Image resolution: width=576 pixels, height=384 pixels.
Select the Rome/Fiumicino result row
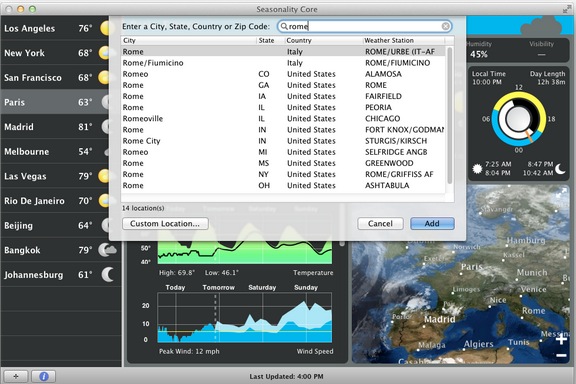coord(283,63)
